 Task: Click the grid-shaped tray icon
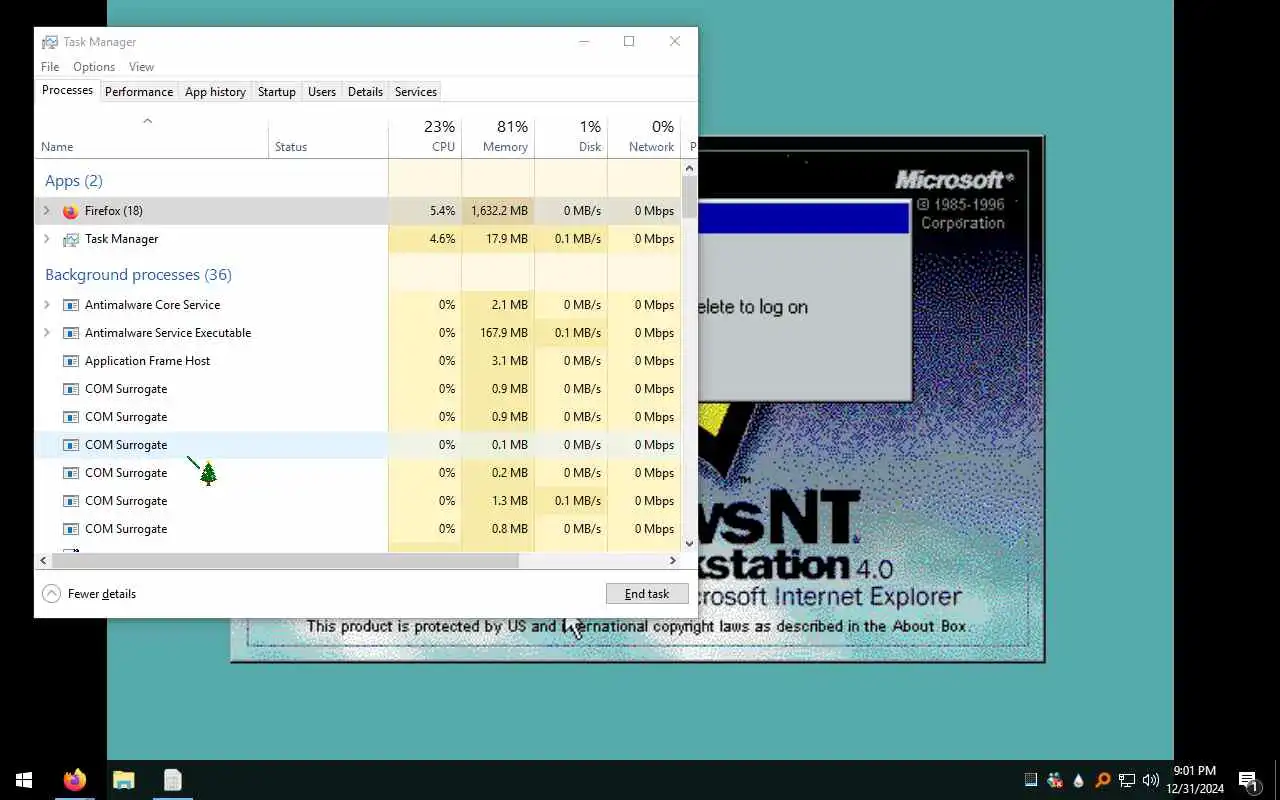tap(1031, 780)
